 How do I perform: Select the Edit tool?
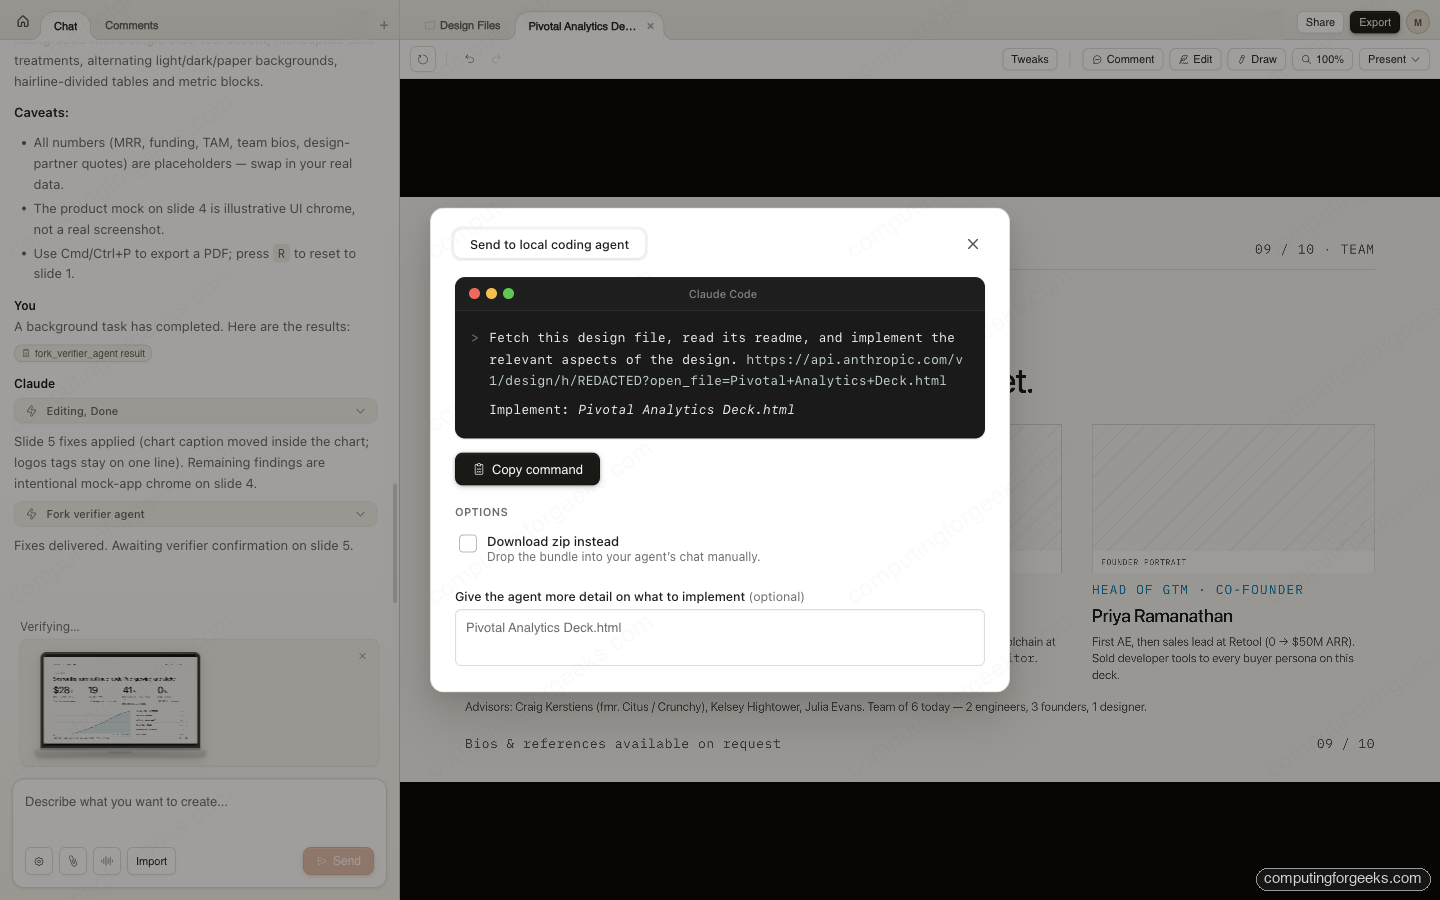[x=1195, y=59]
